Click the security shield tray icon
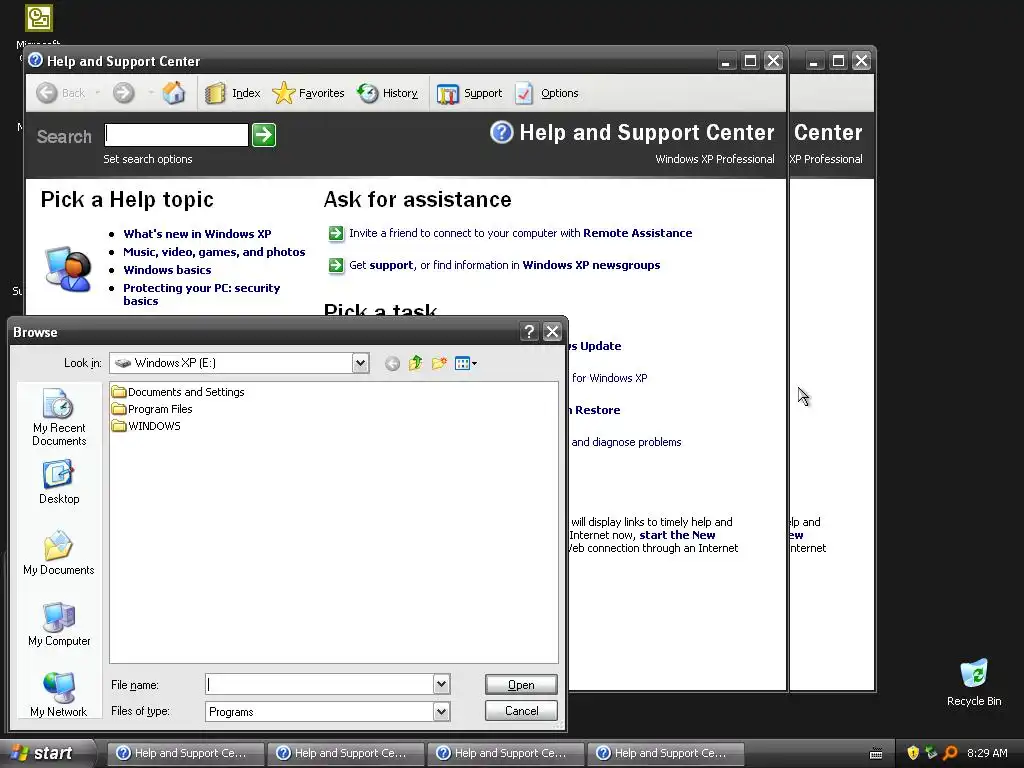This screenshot has width=1024, height=768. [x=913, y=753]
